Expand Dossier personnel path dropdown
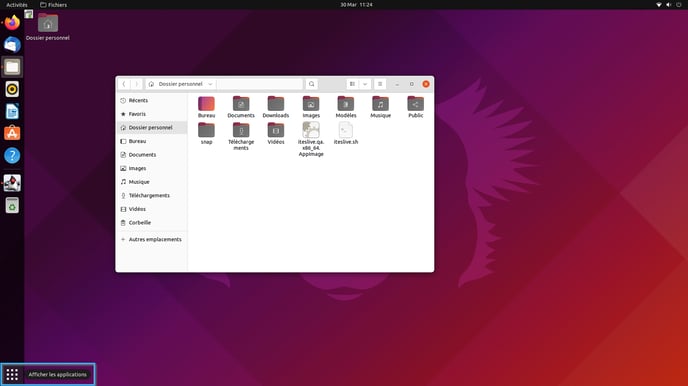 click(x=210, y=84)
